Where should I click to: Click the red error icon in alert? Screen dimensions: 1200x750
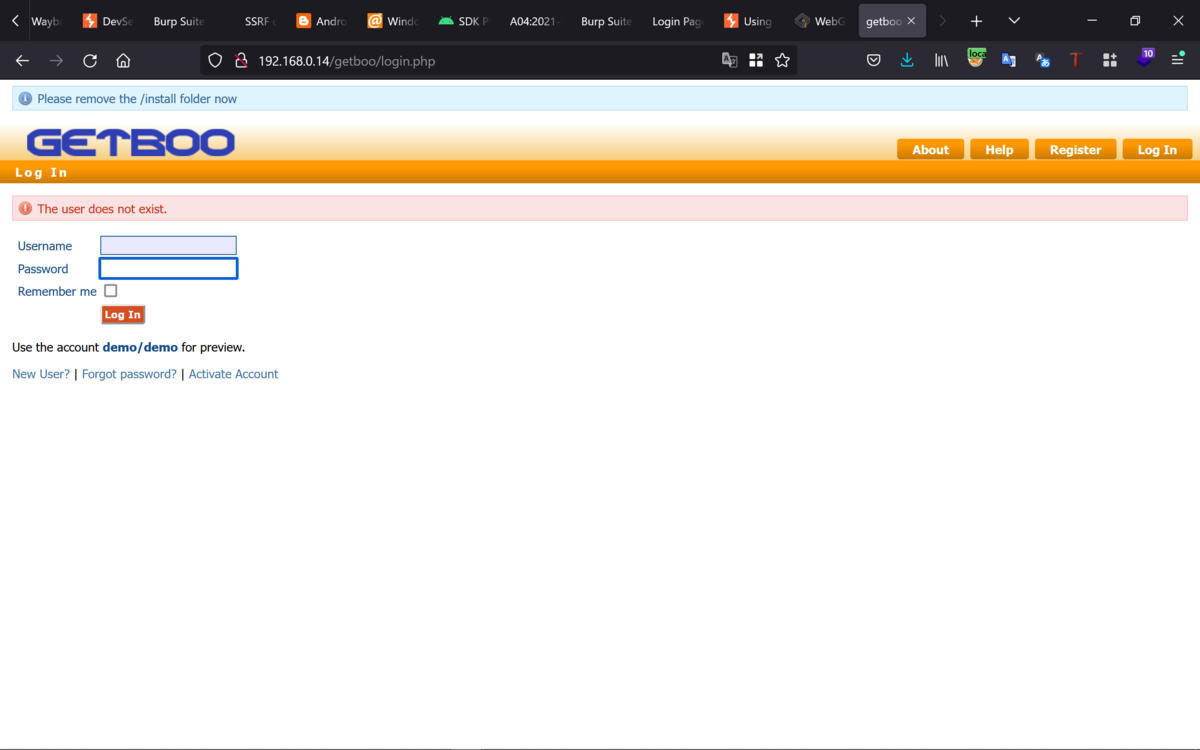click(x=25, y=209)
